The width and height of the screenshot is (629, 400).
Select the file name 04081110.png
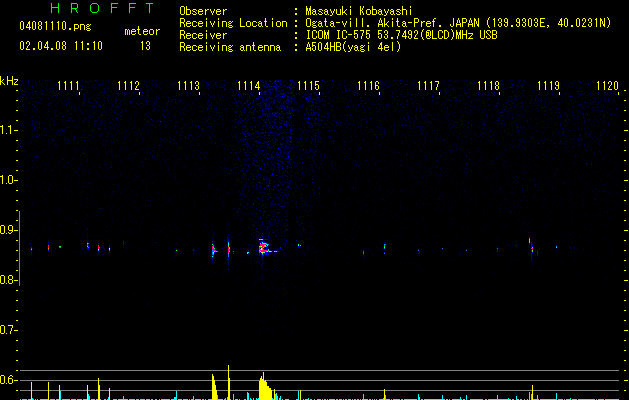click(x=55, y=27)
